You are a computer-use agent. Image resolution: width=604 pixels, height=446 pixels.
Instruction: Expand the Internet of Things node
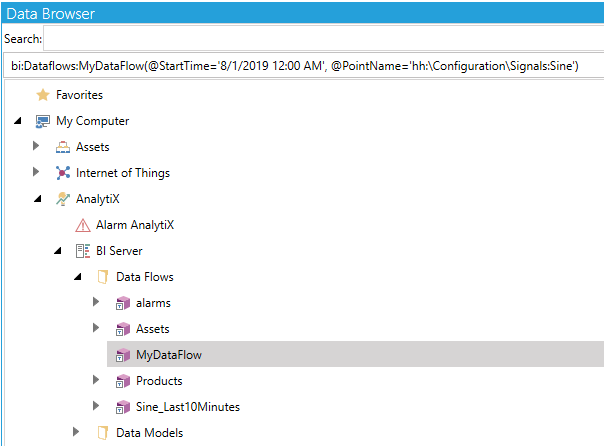38,173
